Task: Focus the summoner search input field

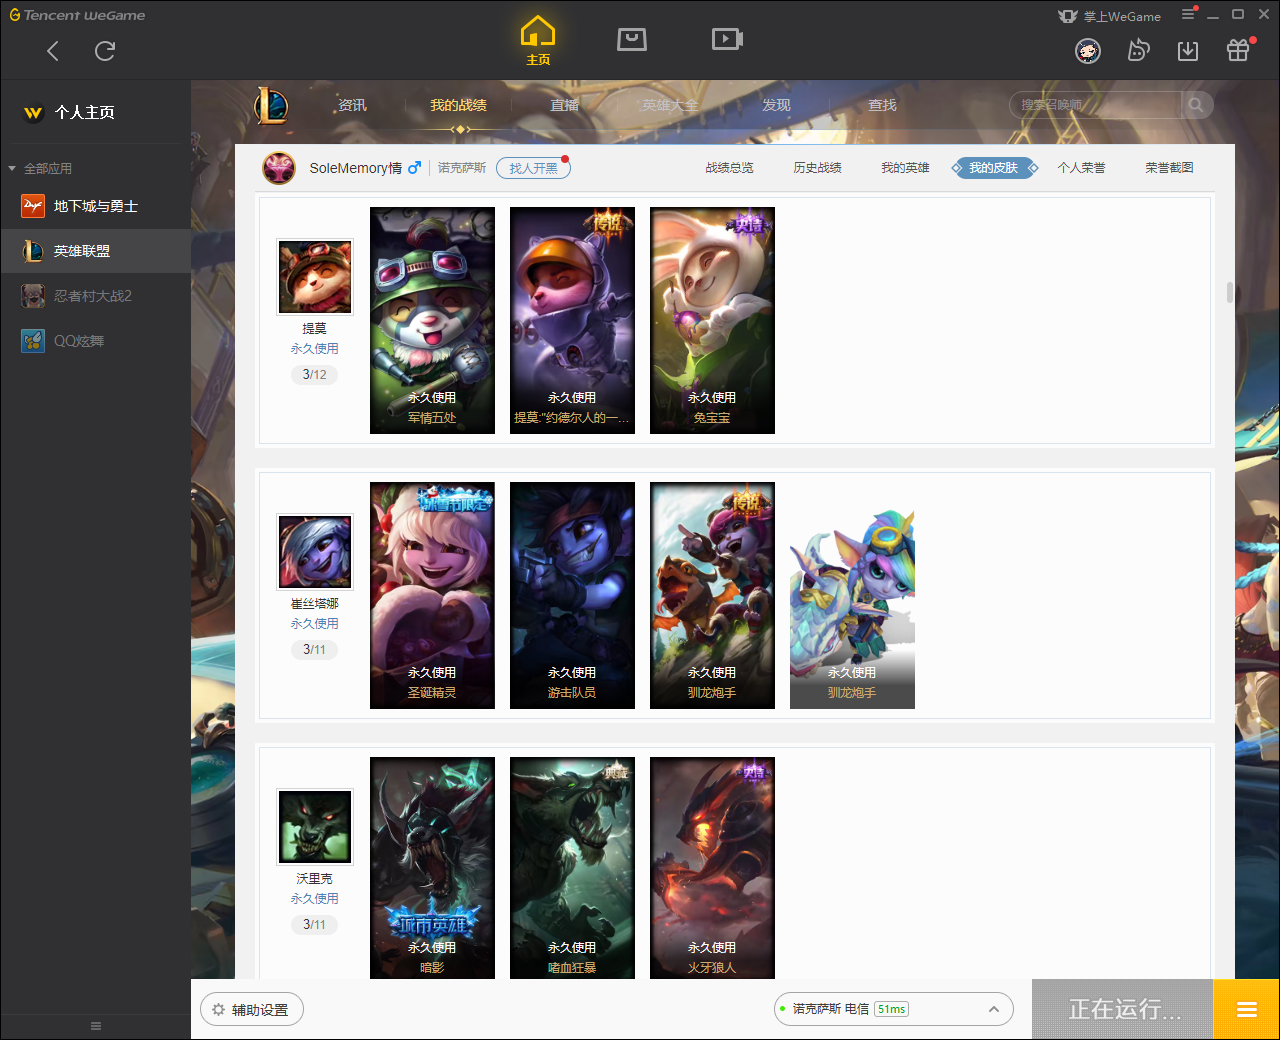Action: 1095,105
